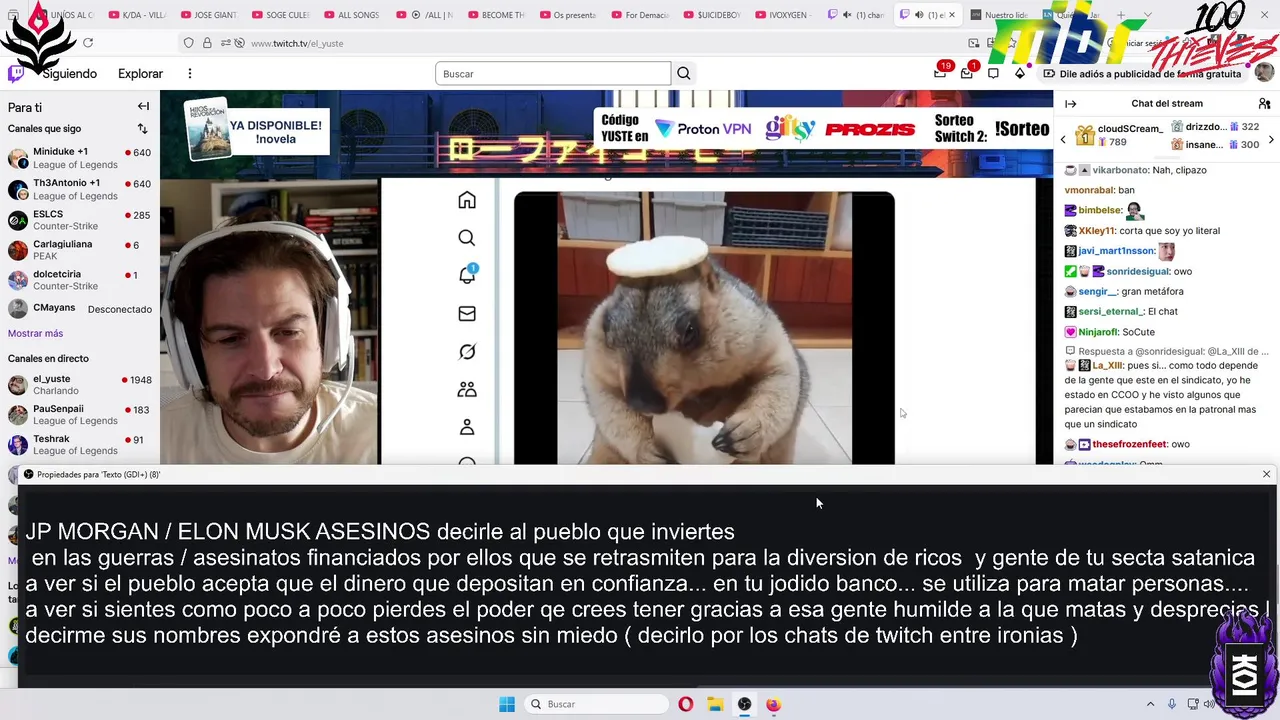Show previous gift leaderboard entries arrow
The width and height of the screenshot is (1280, 720).
coord(1063,139)
